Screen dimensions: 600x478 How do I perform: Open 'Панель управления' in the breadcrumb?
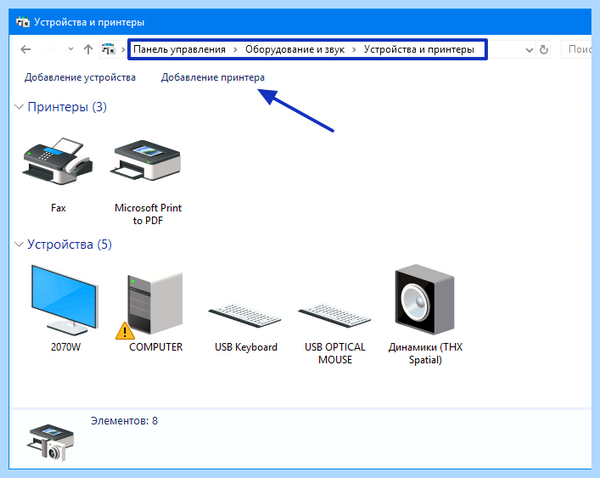pos(179,49)
